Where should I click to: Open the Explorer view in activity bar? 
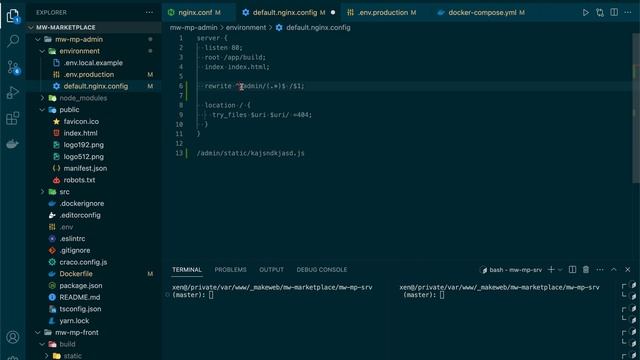(x=13, y=16)
